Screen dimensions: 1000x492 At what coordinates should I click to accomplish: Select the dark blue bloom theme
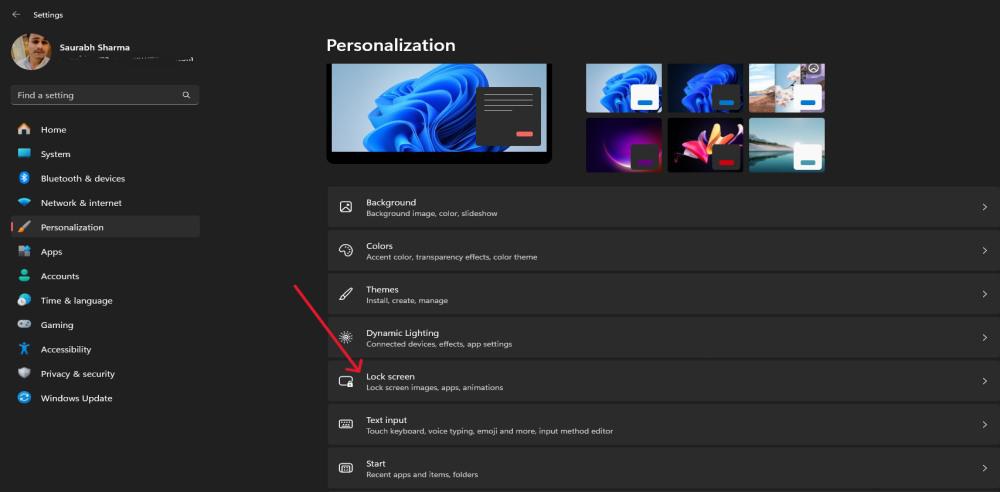705,88
